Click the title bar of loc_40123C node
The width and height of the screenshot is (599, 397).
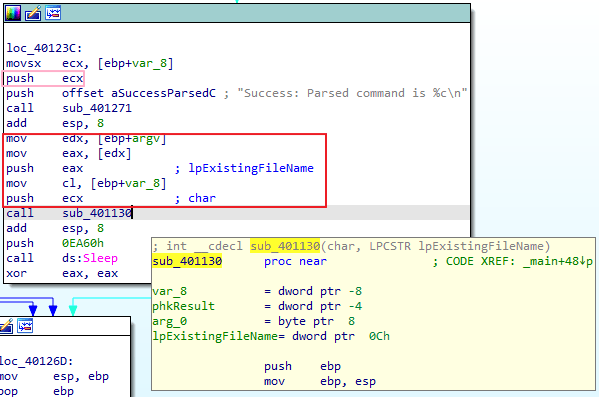[x=237, y=13]
